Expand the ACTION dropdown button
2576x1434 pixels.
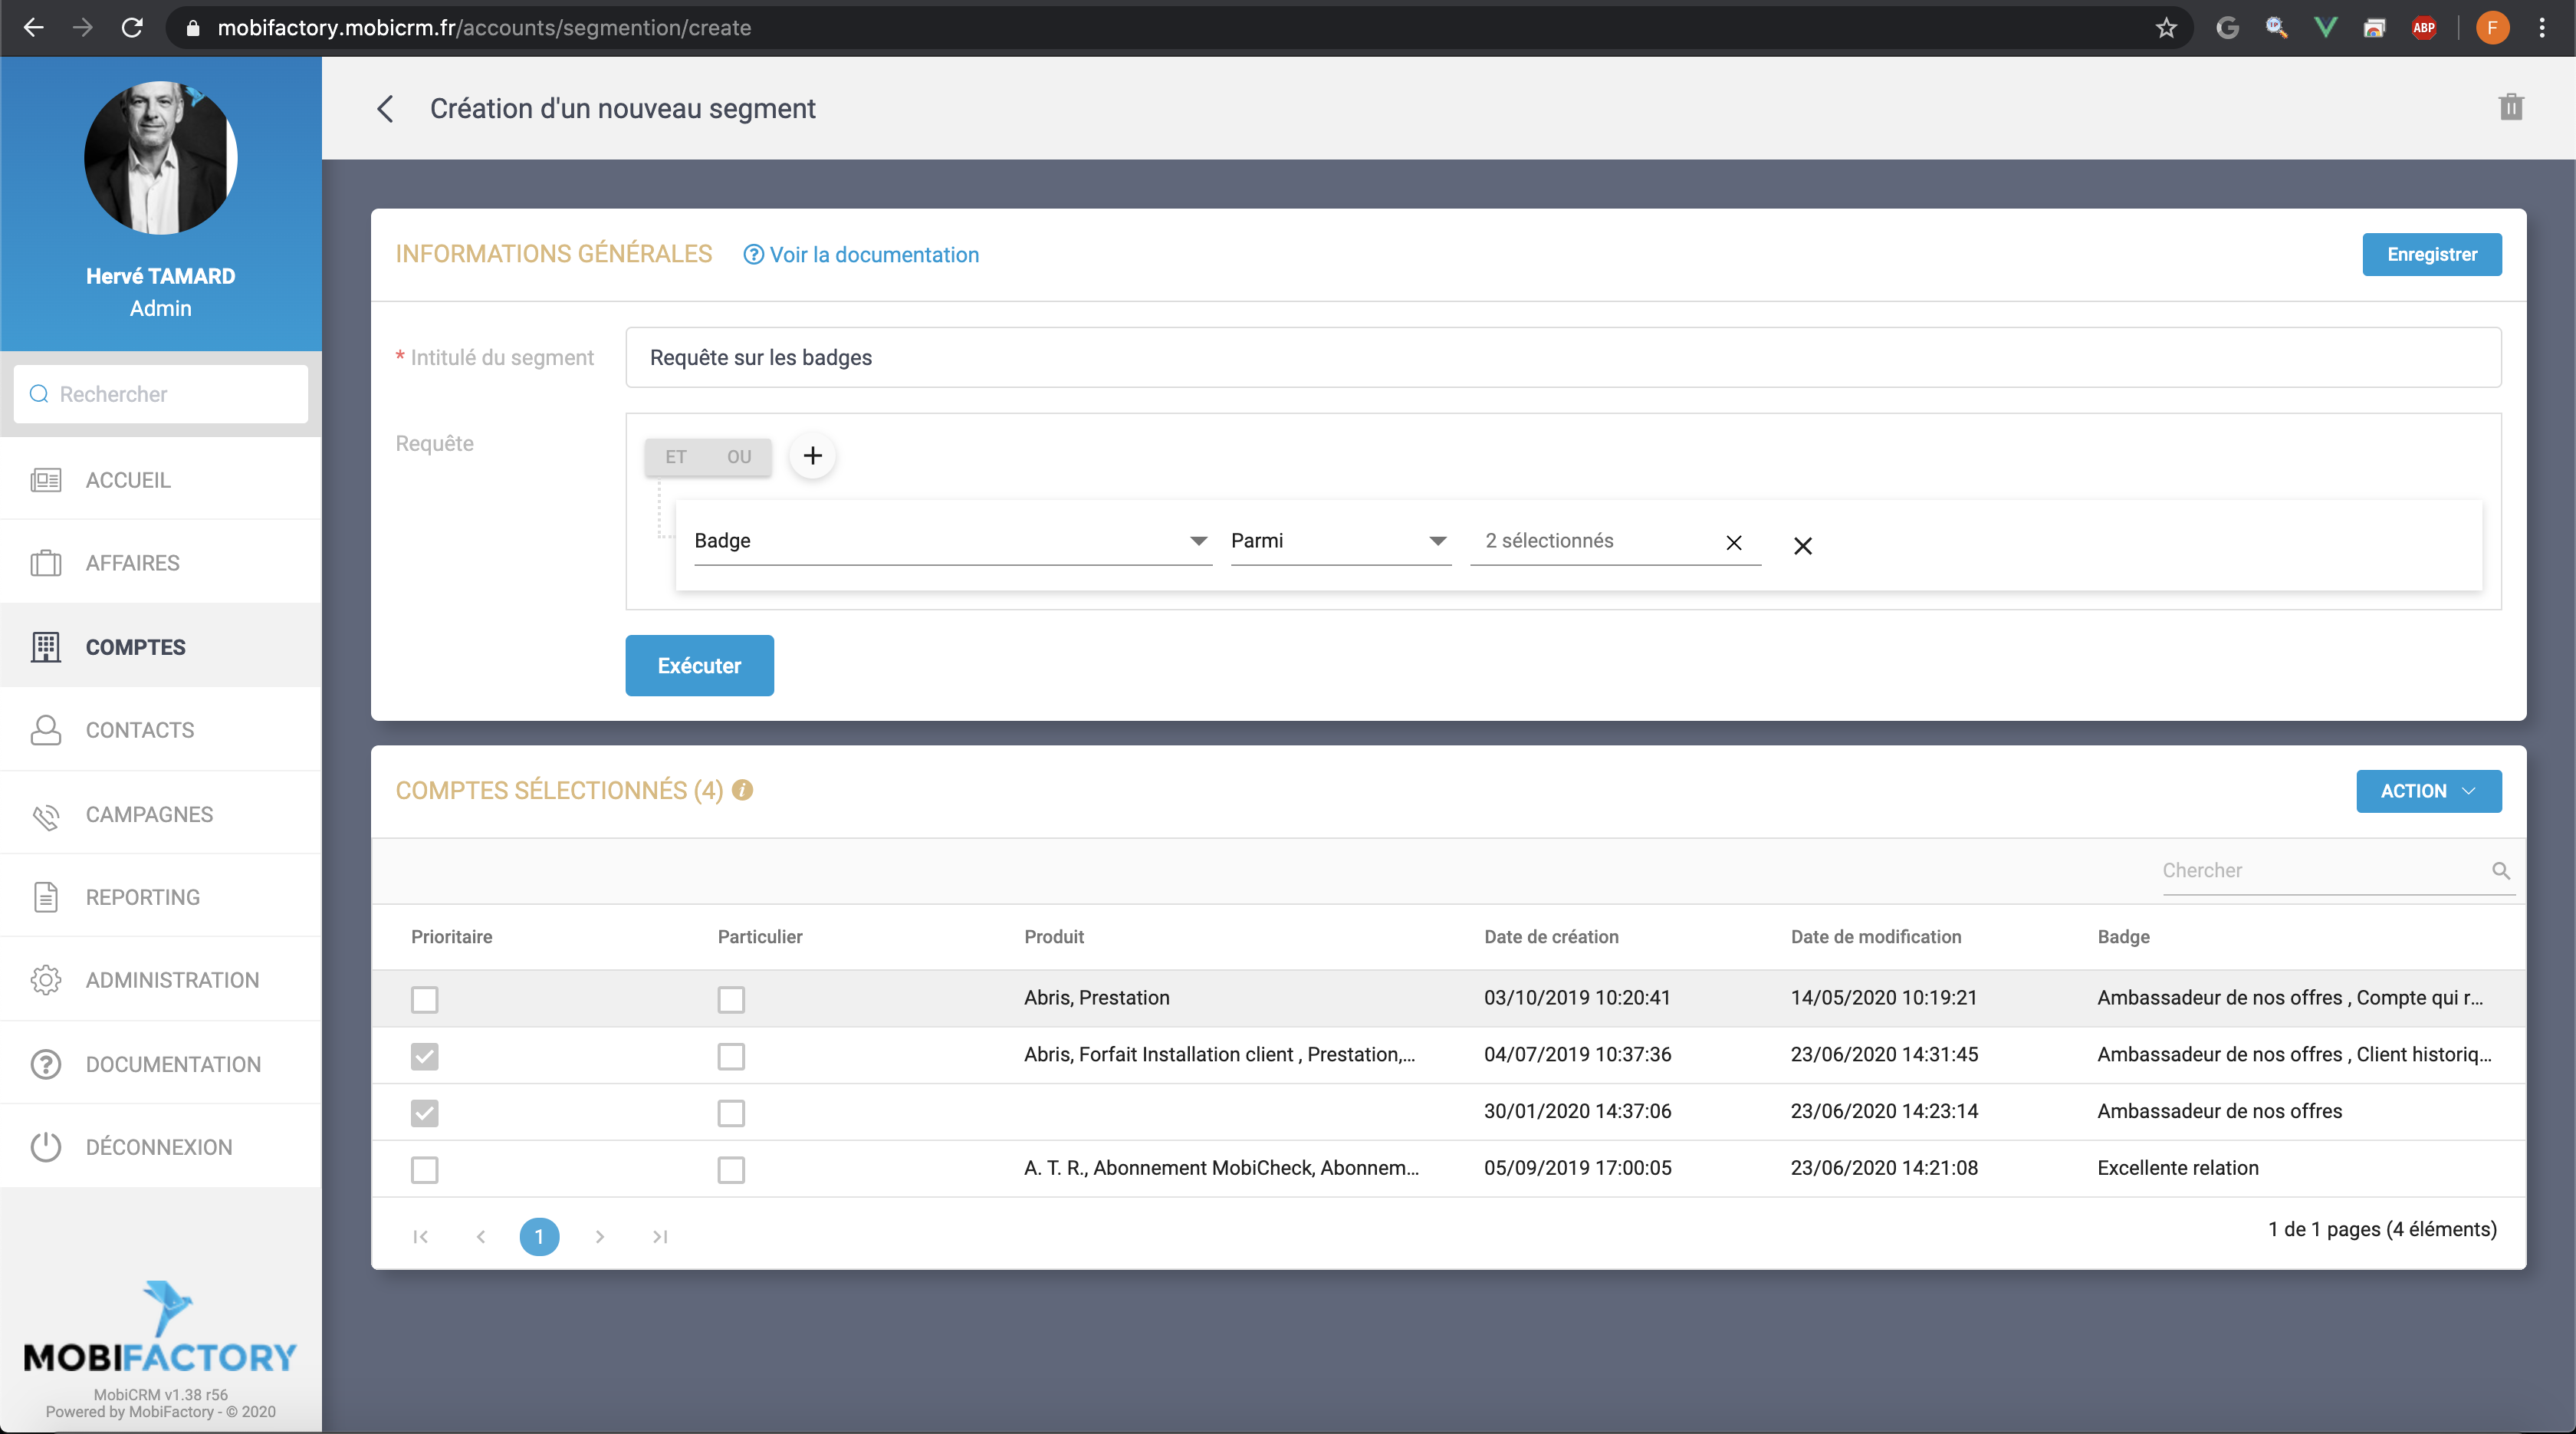[x=2427, y=791]
